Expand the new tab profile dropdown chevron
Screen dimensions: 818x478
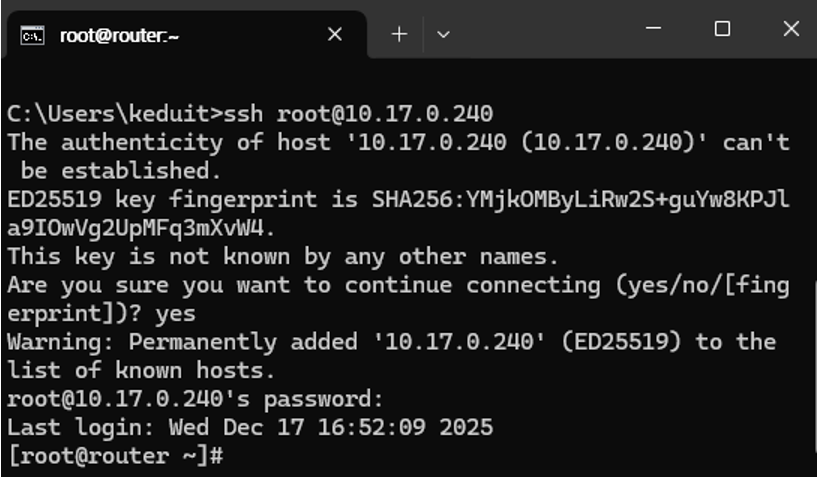point(443,34)
